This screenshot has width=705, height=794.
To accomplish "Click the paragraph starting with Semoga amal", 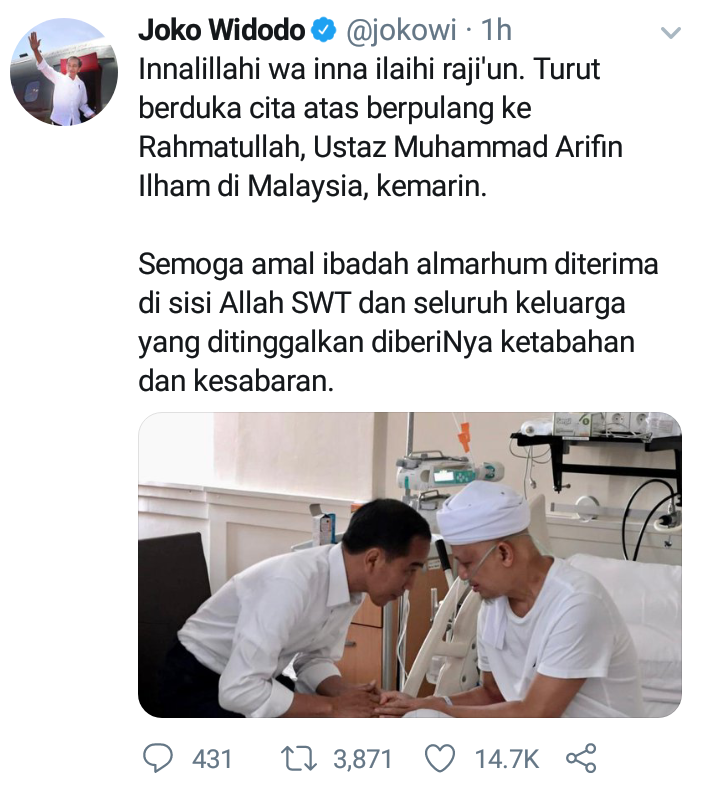I will tap(398, 323).
